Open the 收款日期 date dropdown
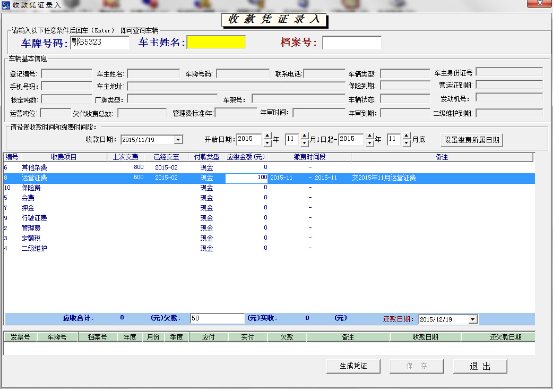This screenshot has height=389, width=554. [x=178, y=140]
